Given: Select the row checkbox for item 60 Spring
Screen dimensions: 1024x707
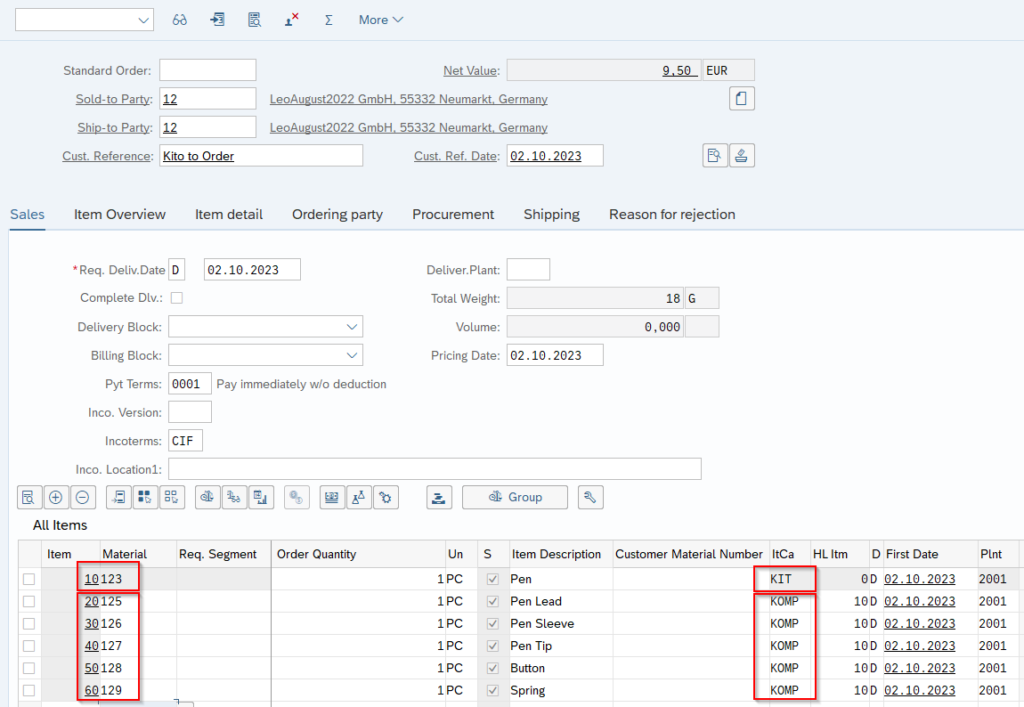Looking at the screenshot, I should (29, 690).
